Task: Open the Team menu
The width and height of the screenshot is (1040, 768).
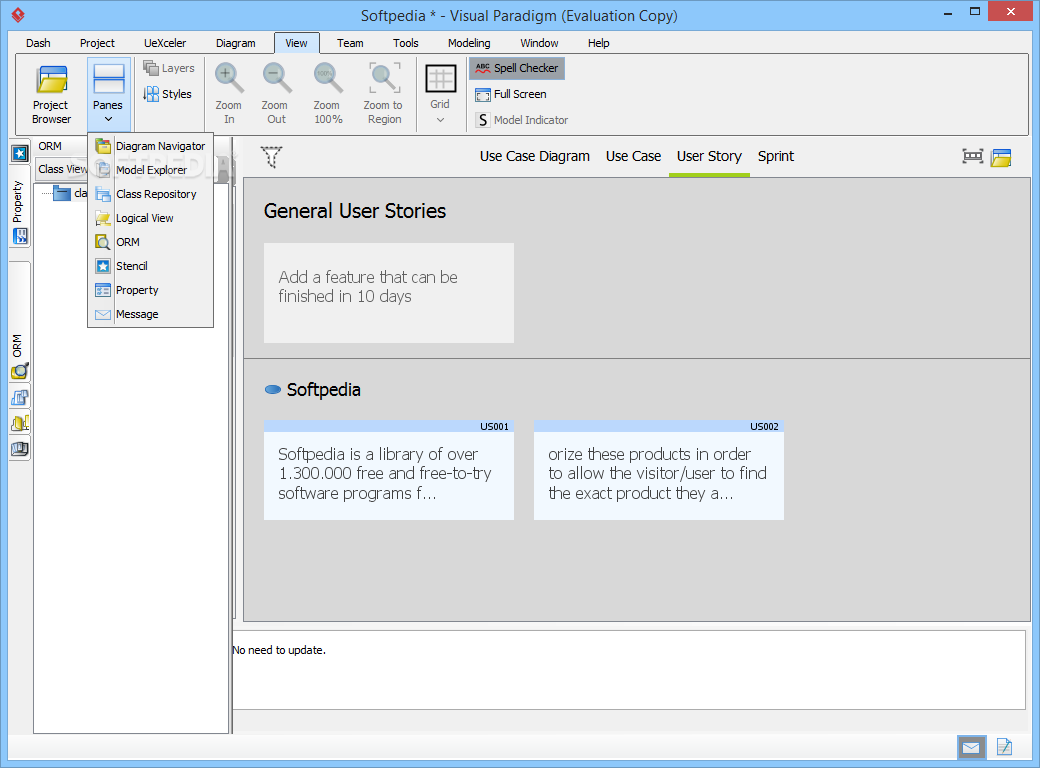Action: (350, 43)
